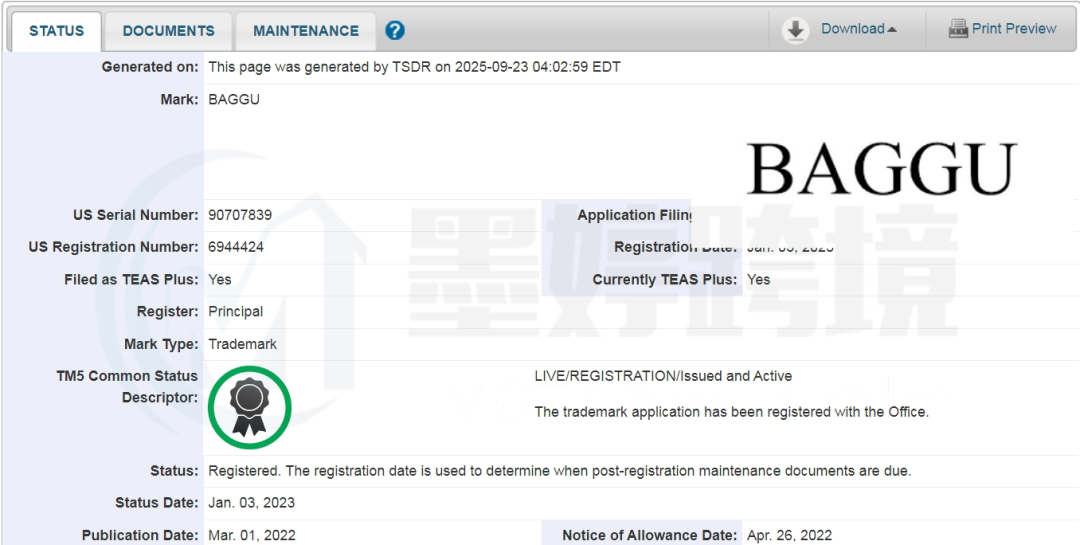Open Print Preview

pyautogui.click(x=1014, y=29)
